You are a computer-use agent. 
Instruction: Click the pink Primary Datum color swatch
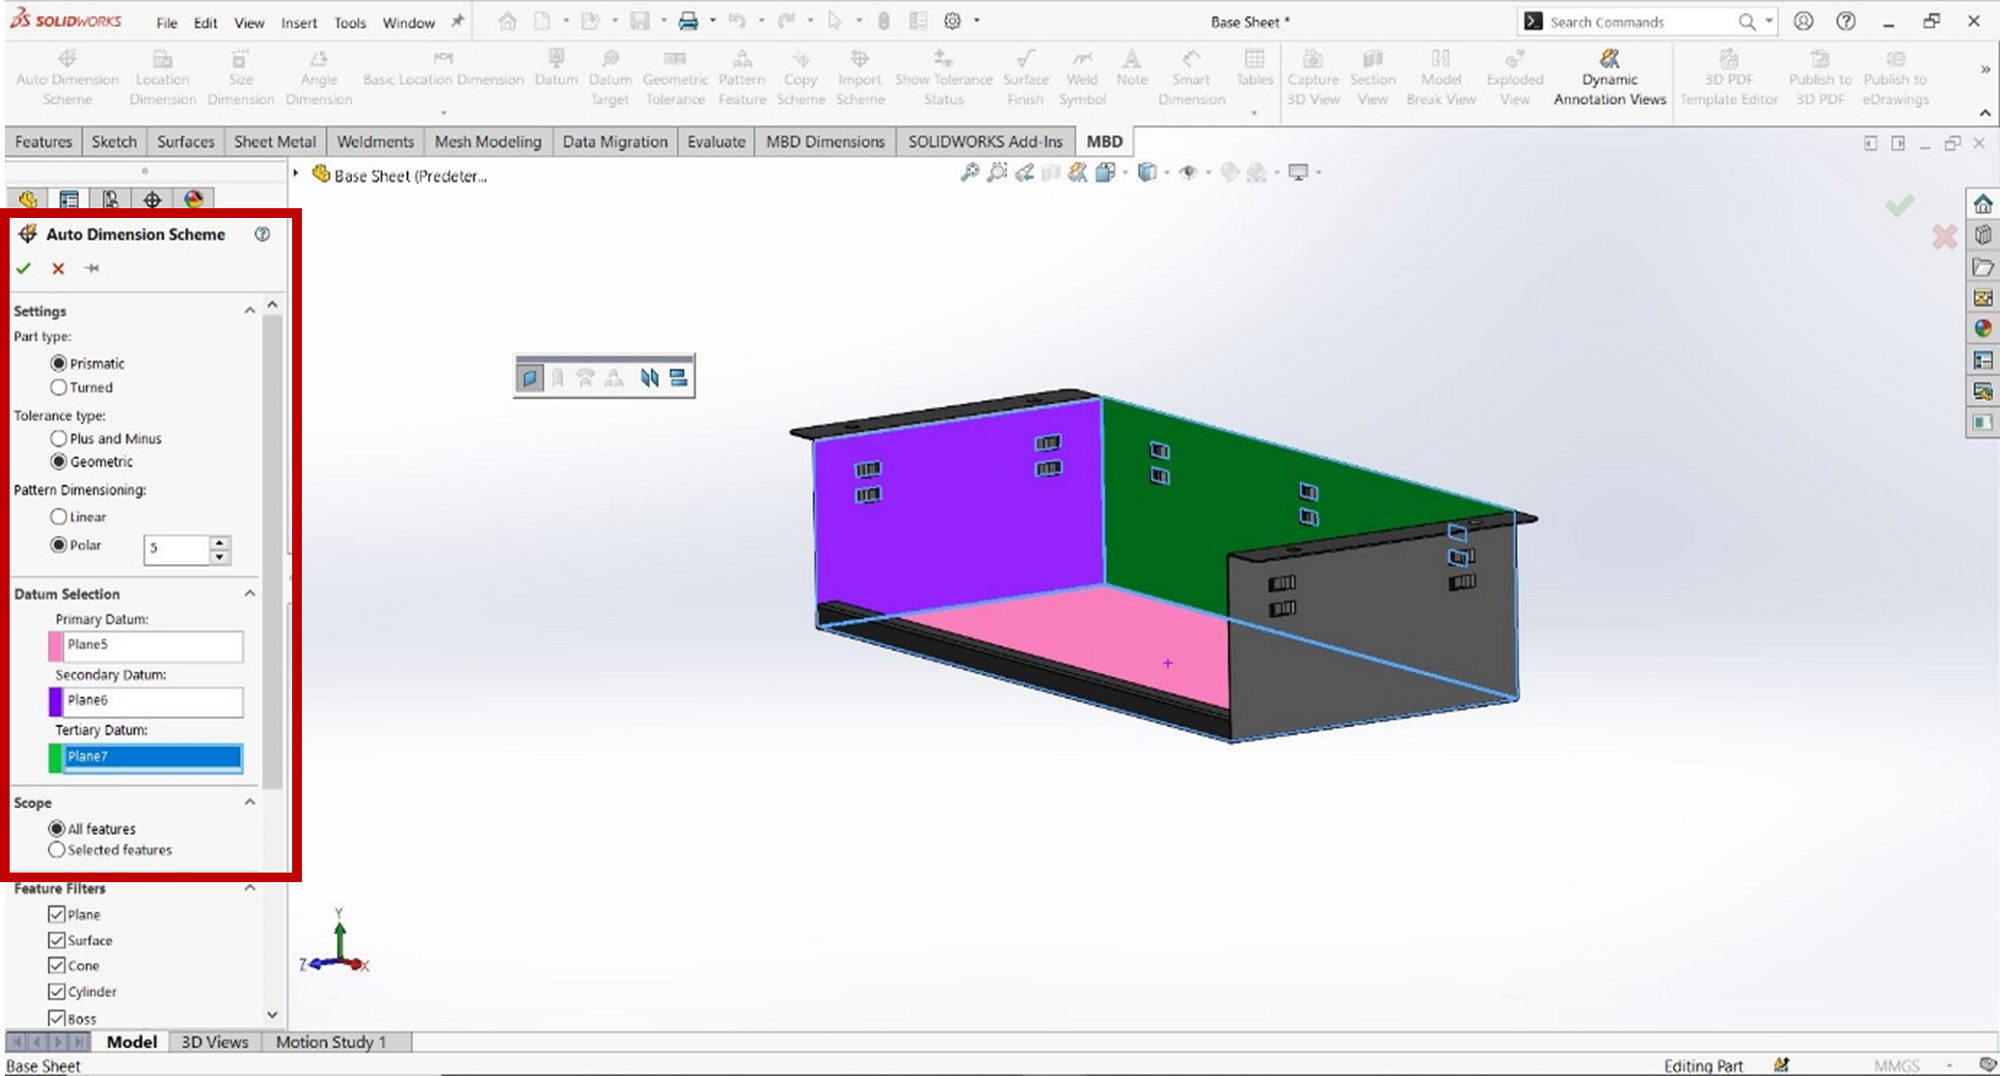tap(55, 646)
